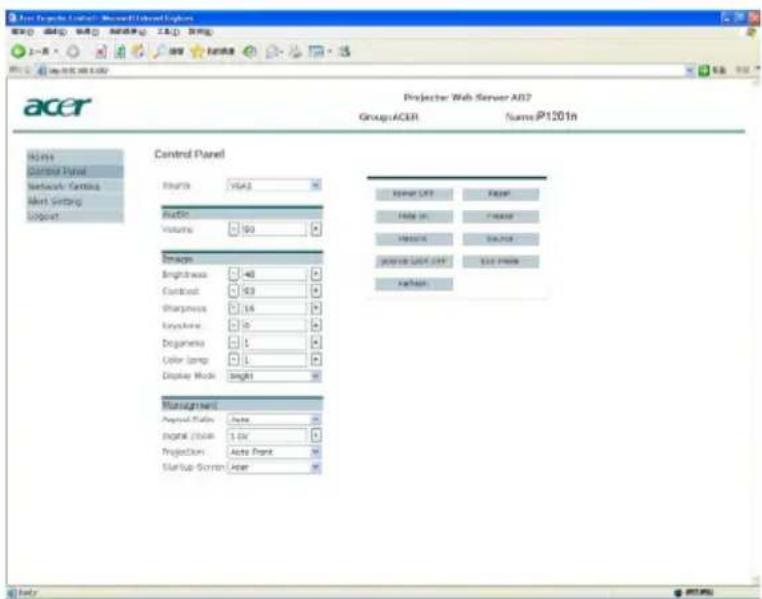
Task: Decrease Contrast with minus button
Action: [x=234, y=291]
